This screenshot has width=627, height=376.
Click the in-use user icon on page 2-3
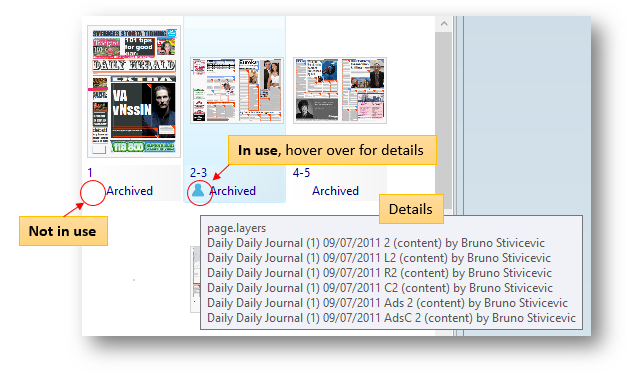coord(198,190)
